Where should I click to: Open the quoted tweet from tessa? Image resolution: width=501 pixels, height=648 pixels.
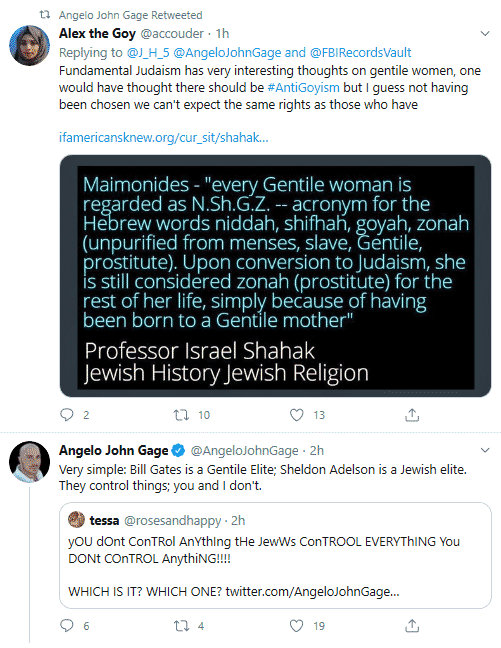click(x=275, y=555)
